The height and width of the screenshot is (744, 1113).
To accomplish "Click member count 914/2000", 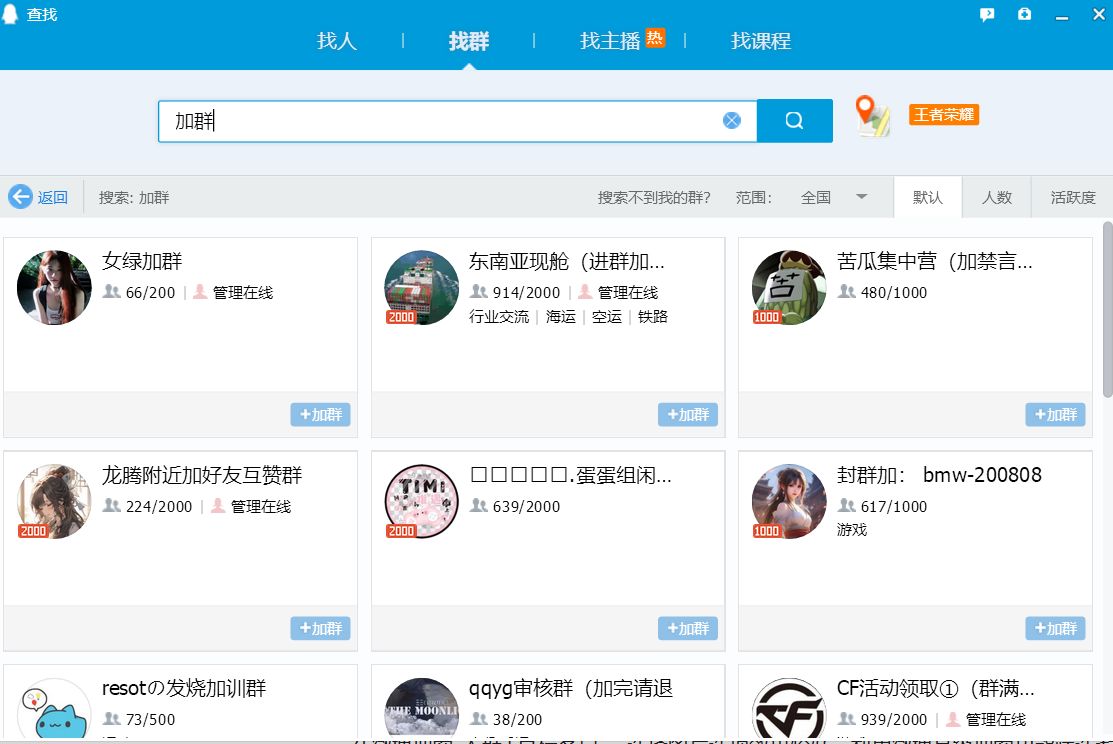I will pyautogui.click(x=526, y=292).
